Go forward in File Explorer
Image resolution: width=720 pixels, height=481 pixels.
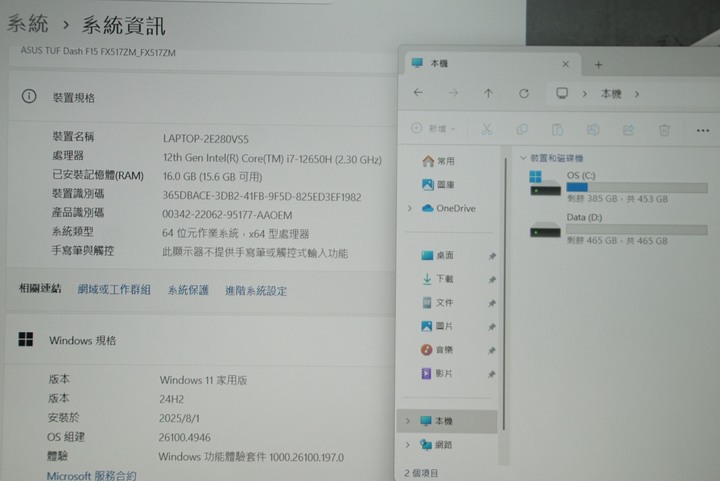click(x=453, y=93)
